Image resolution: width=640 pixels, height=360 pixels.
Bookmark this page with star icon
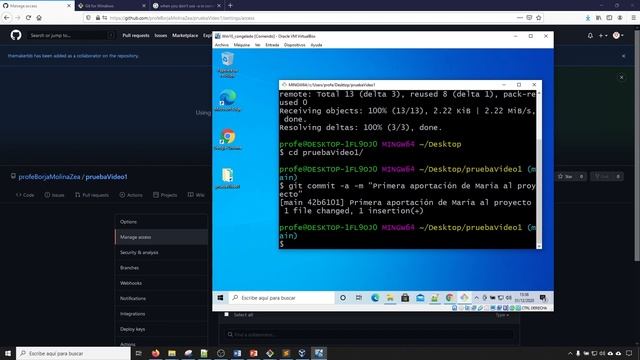[x=539, y=18]
